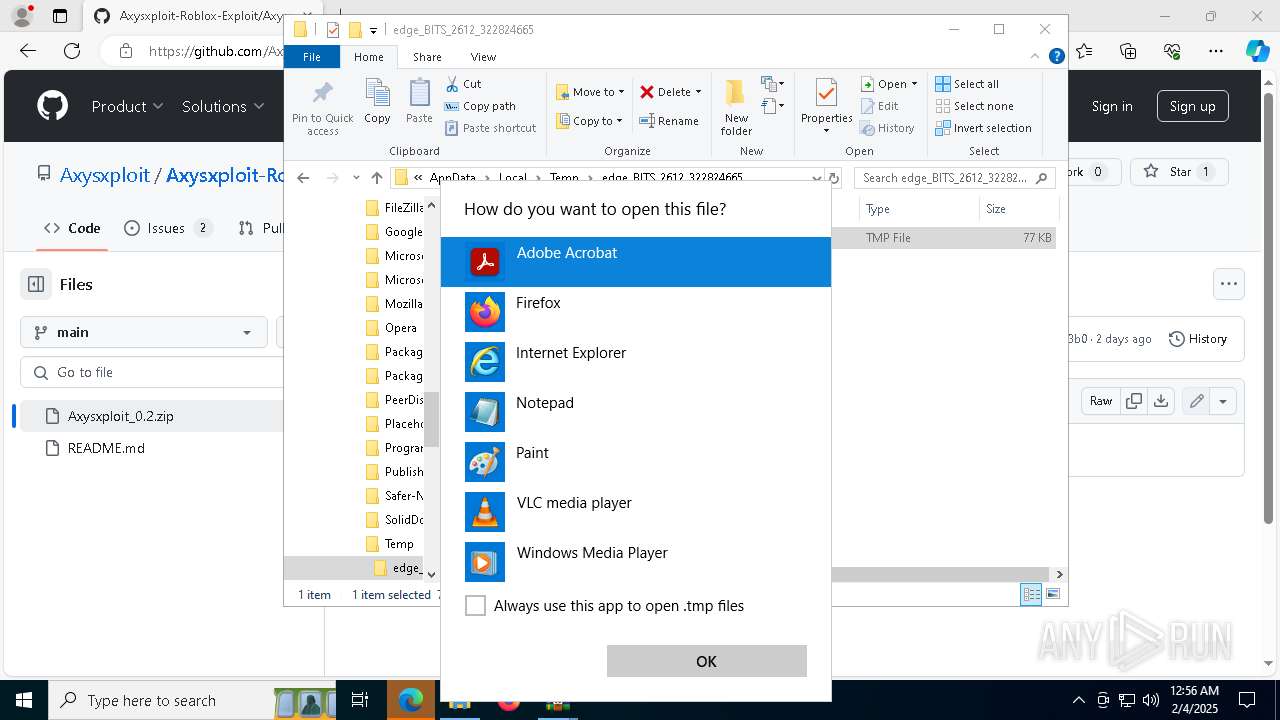Open commit History link on GitHub
1280x720 pixels.
pos(1198,339)
